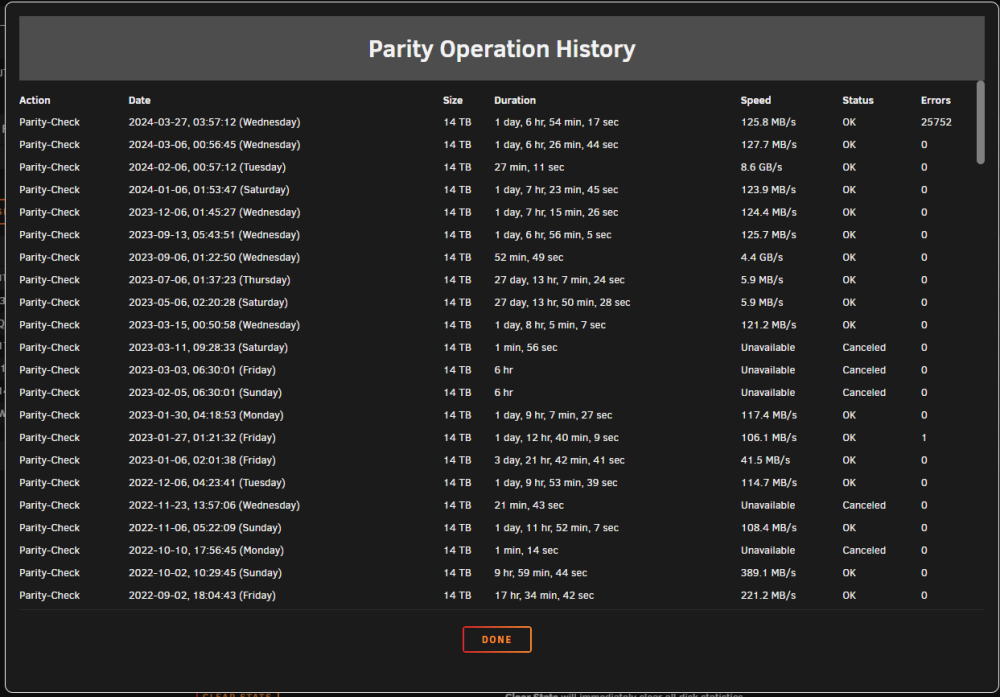The height and width of the screenshot is (697, 1000).
Task: Click duration 1 min, 56 sec
Action: [526, 348]
